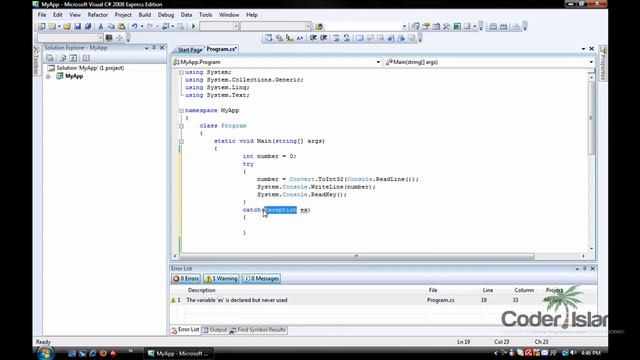Toggle the Error List auto-hide pushpin
This screenshot has width=640, height=360.
(x=584, y=269)
